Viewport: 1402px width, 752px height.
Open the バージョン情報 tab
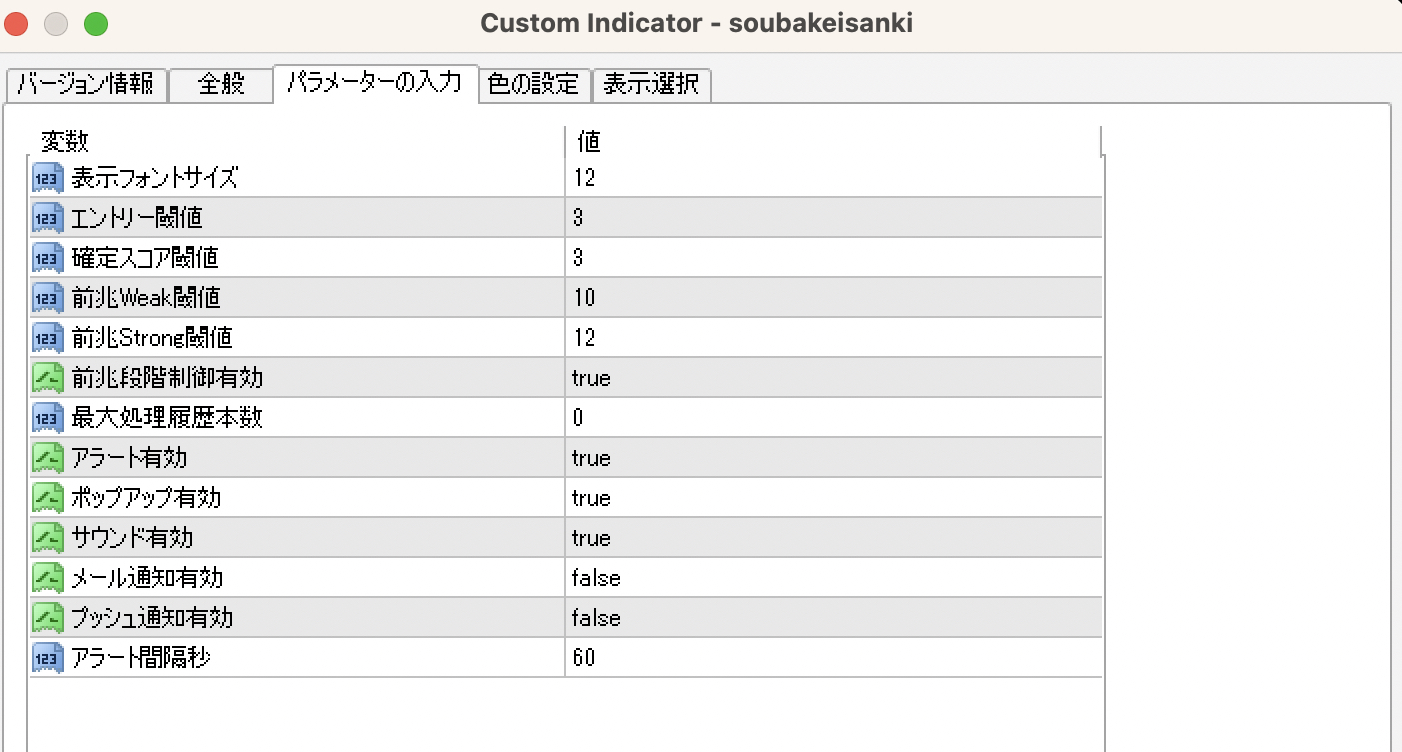click(x=86, y=84)
